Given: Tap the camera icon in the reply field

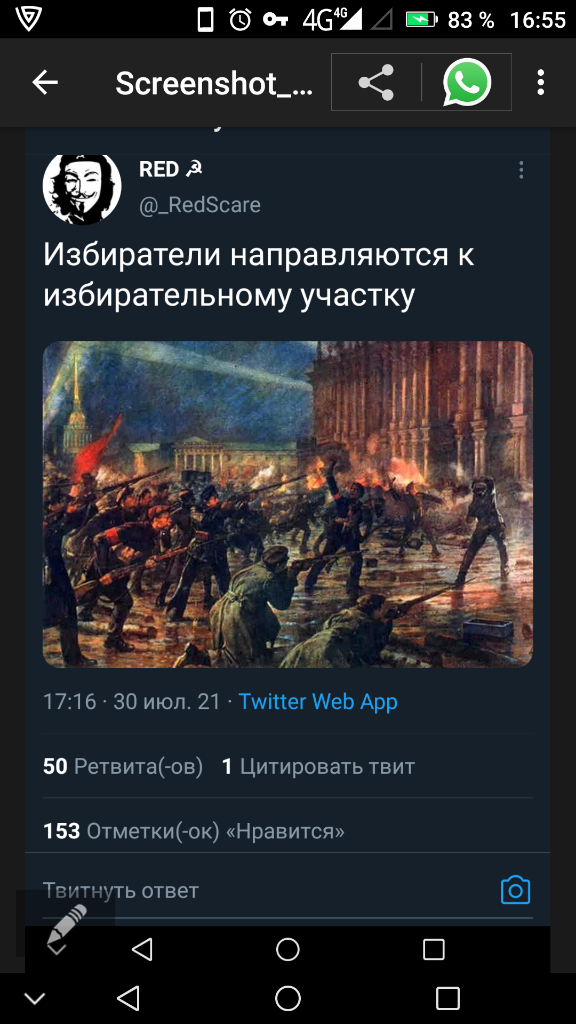Looking at the screenshot, I should (515, 889).
